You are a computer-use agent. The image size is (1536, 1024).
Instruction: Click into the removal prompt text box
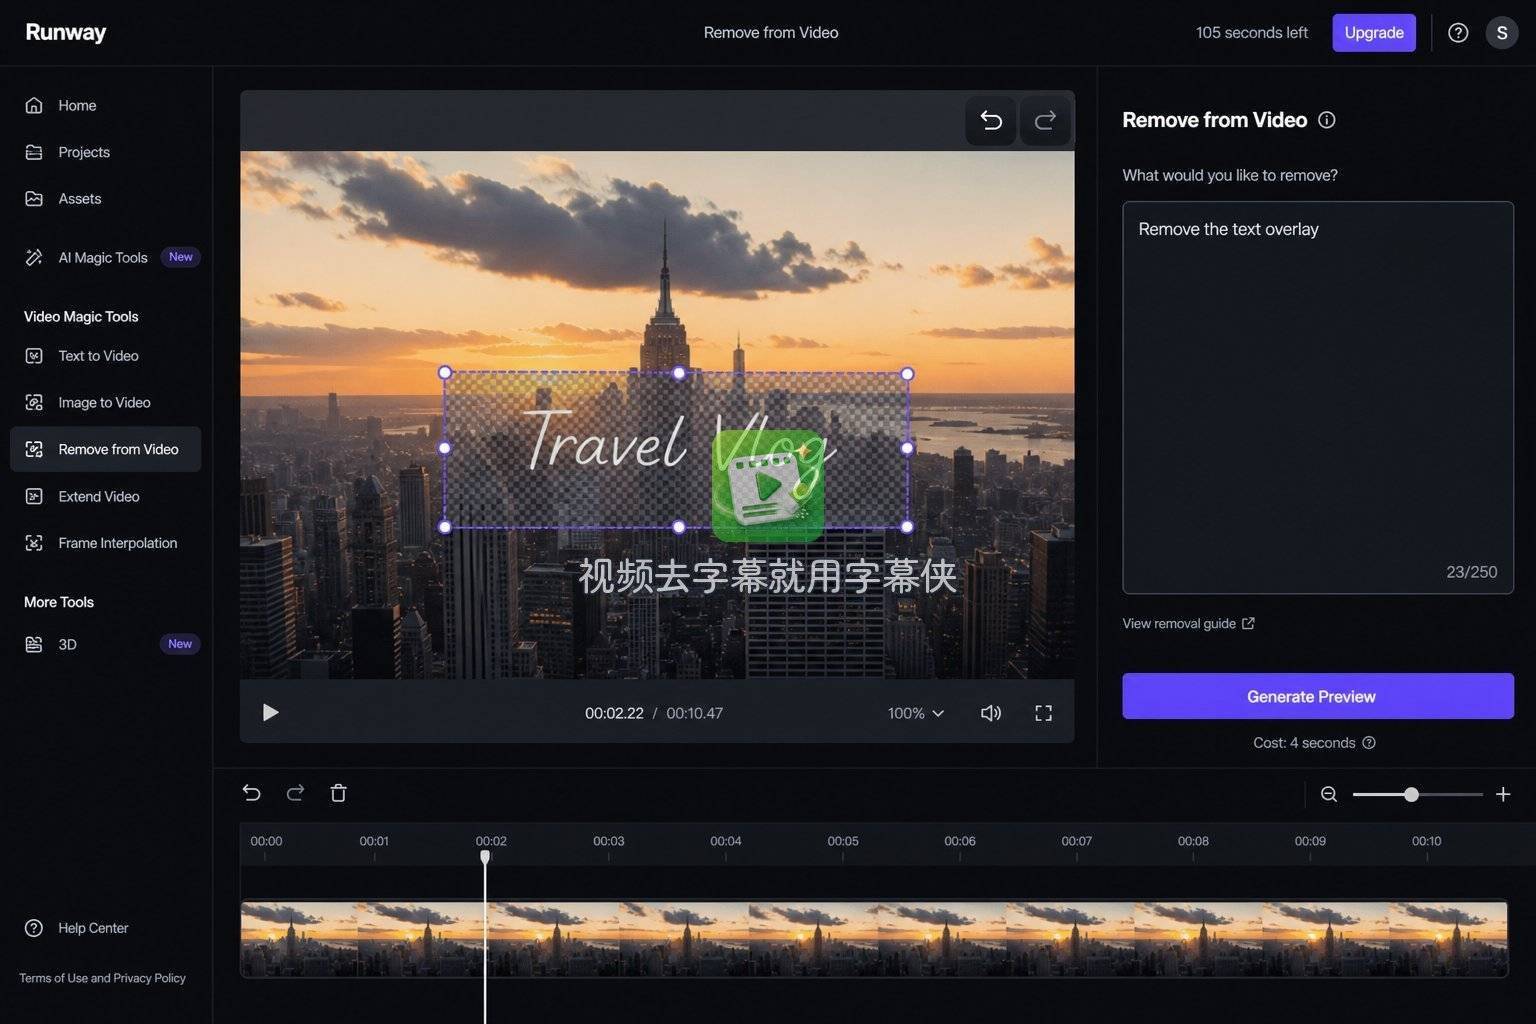tap(1318, 398)
